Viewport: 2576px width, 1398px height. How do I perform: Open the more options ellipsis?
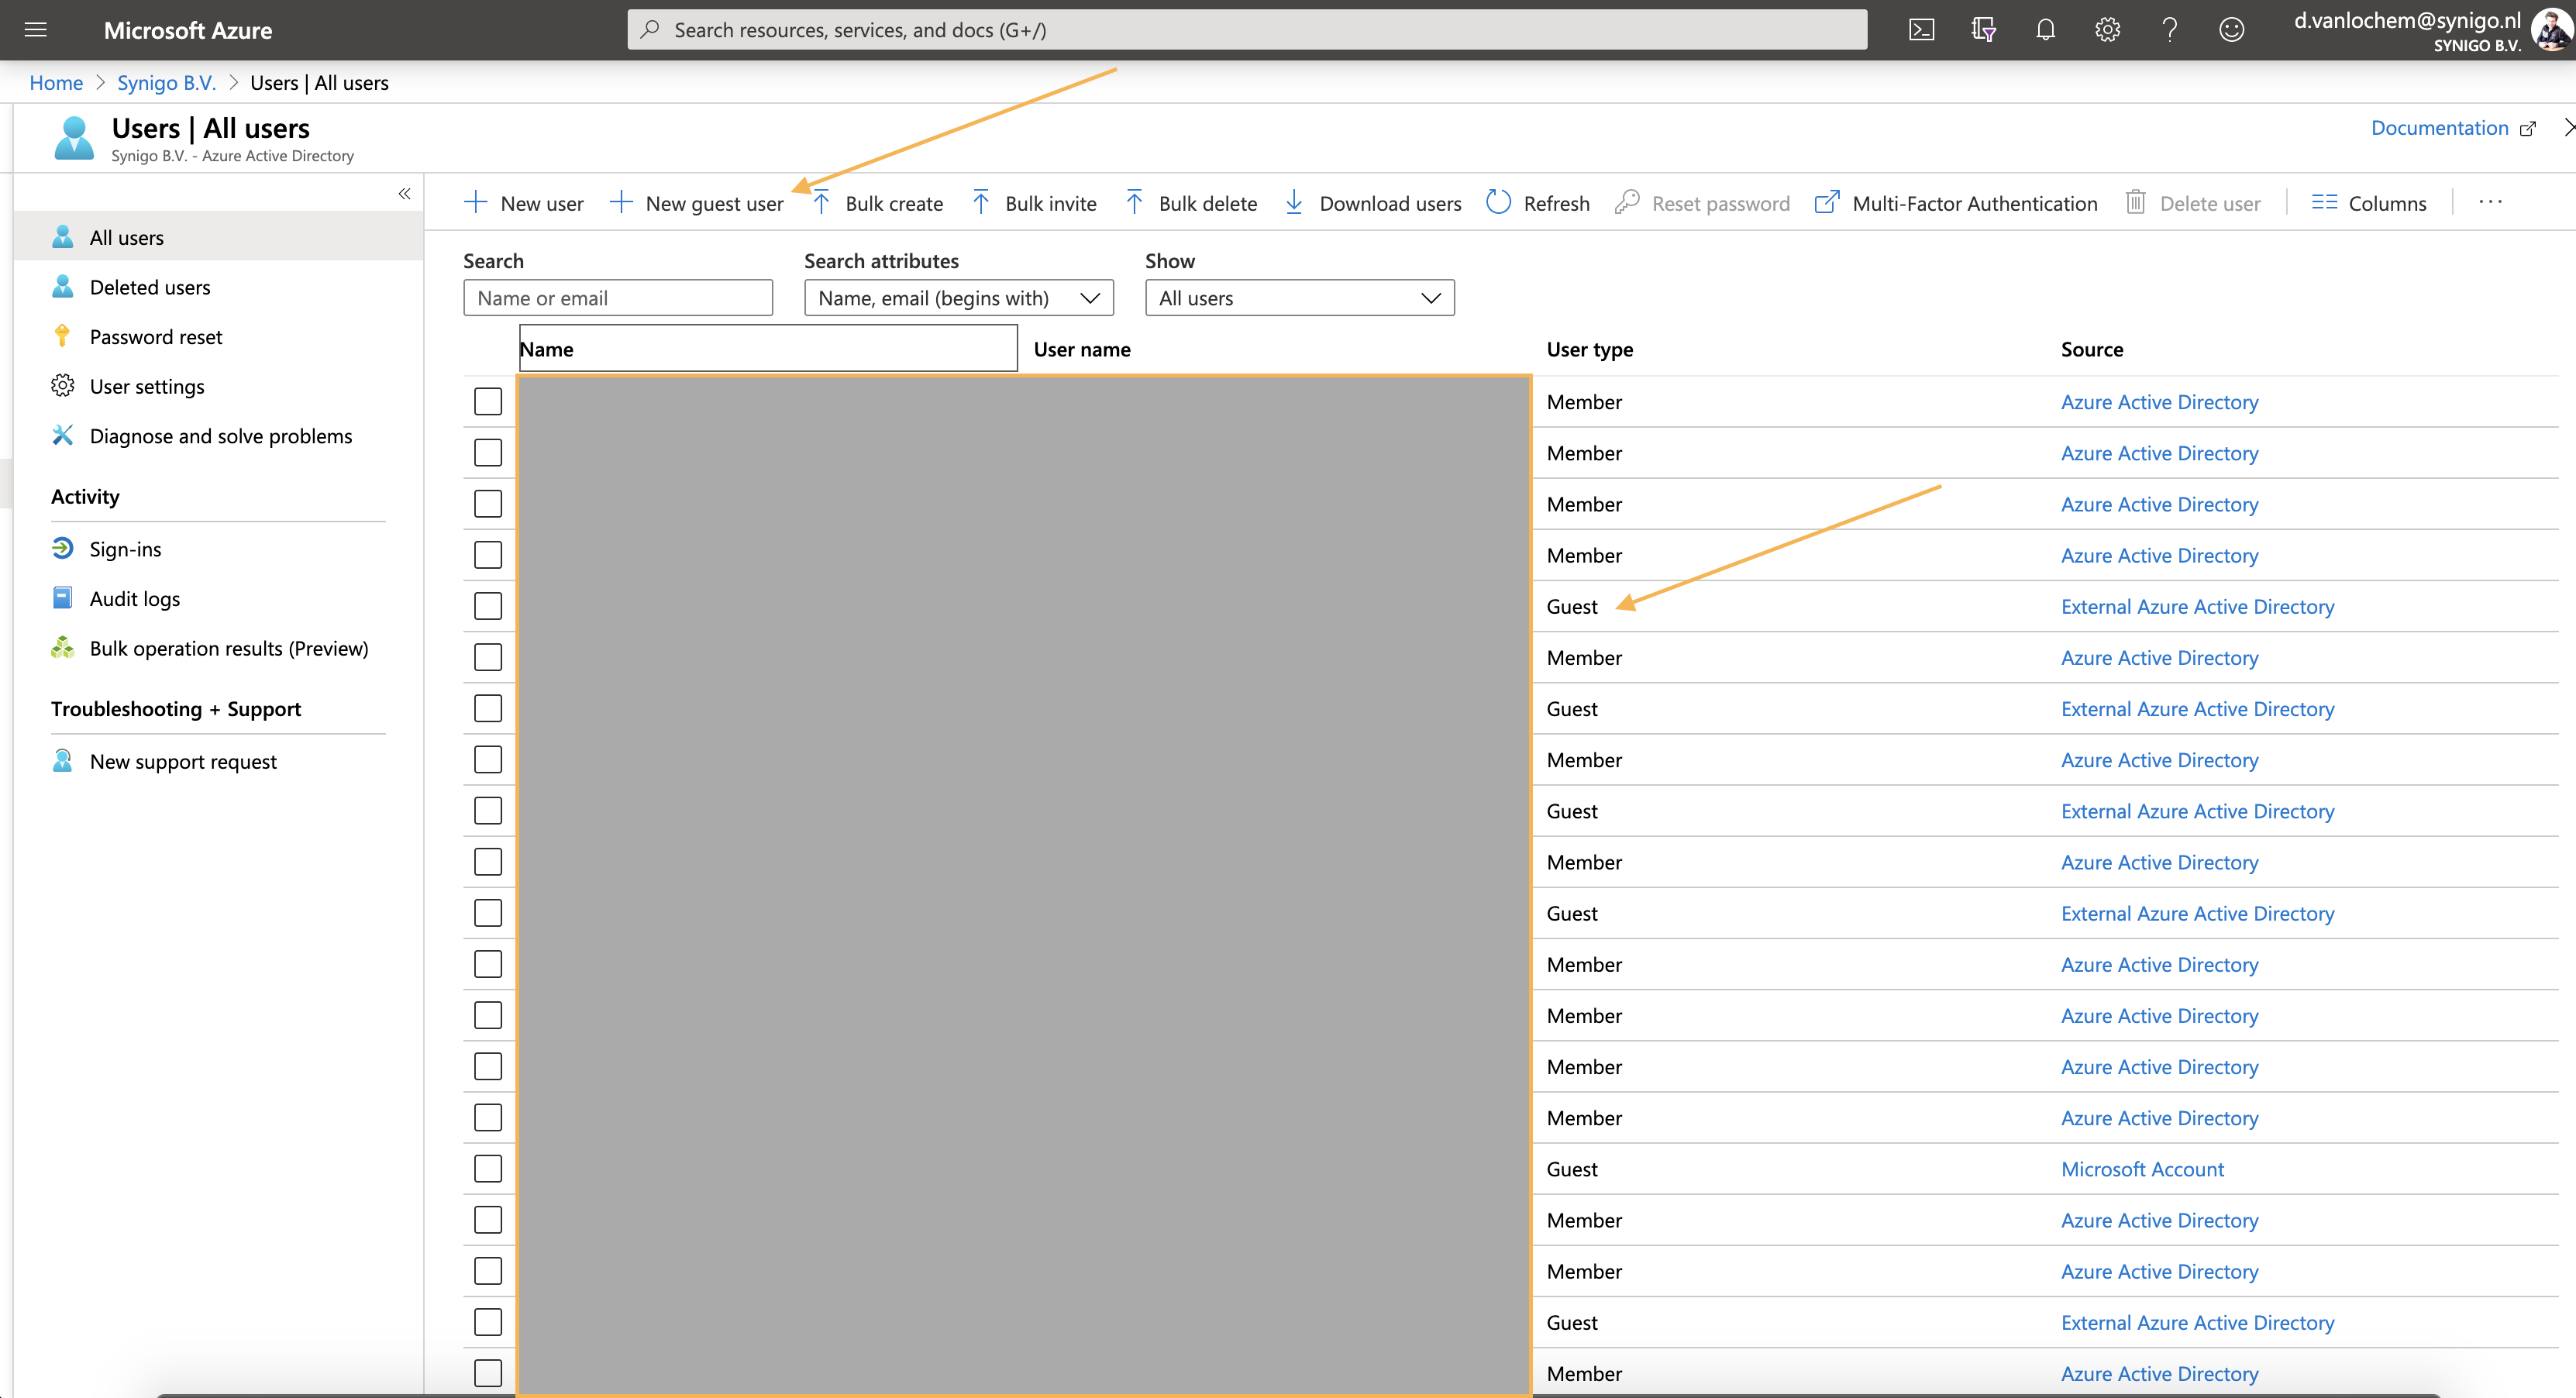point(2490,203)
